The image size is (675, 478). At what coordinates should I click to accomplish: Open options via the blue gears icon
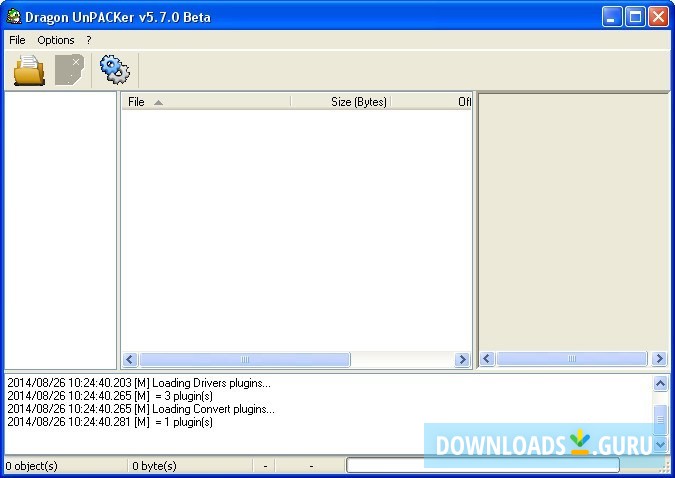click(x=115, y=69)
